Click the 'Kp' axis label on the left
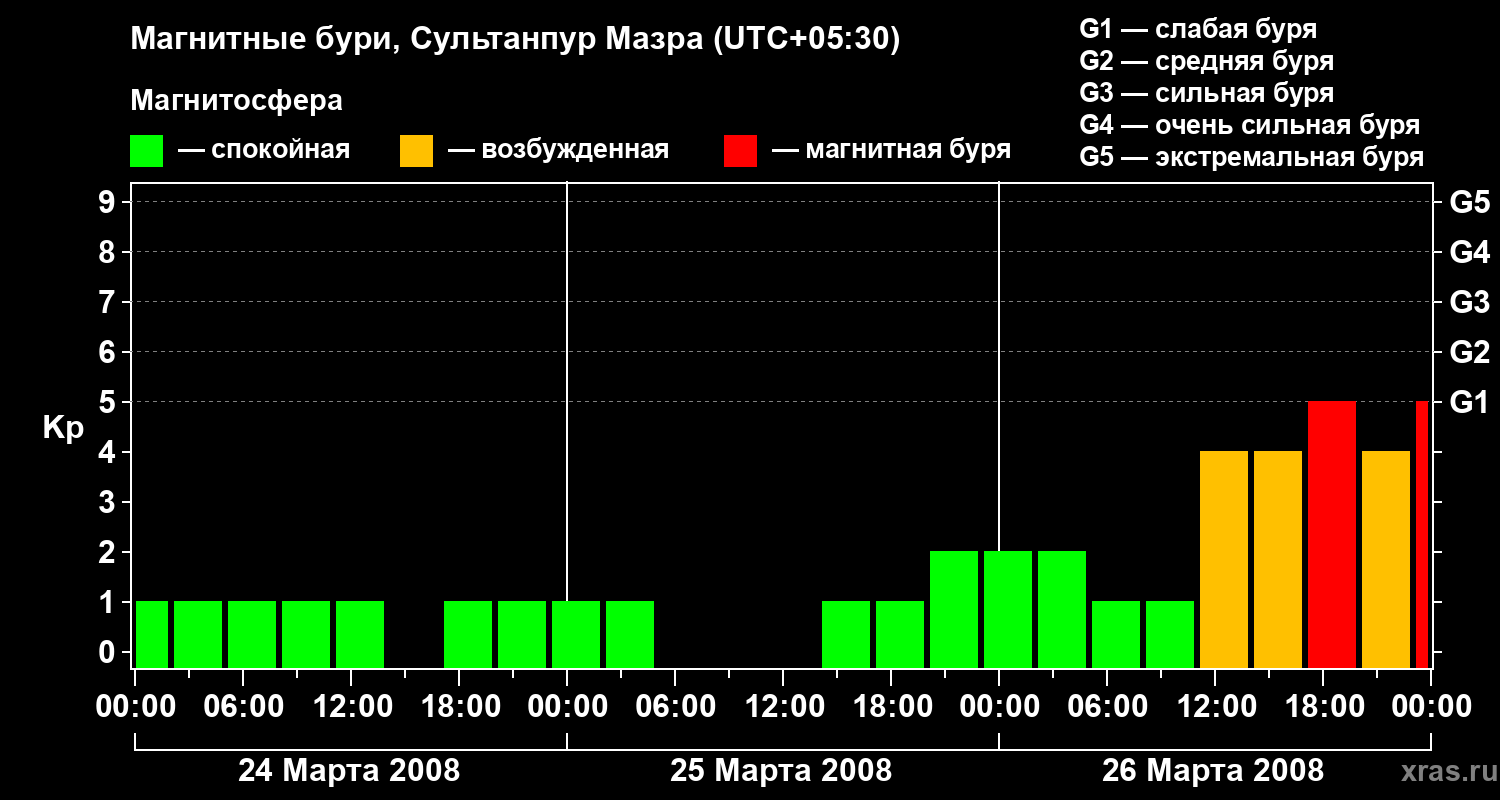Viewport: 1500px width, 800px height. tap(63, 428)
